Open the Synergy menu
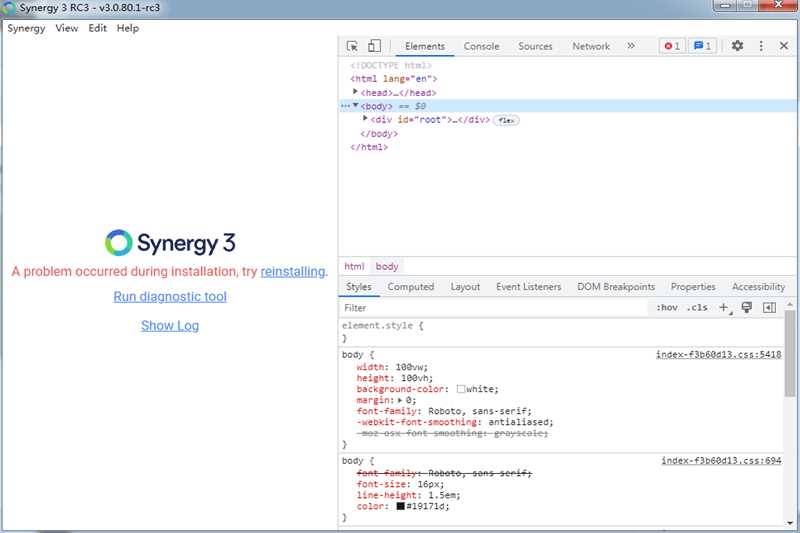 click(x=26, y=28)
